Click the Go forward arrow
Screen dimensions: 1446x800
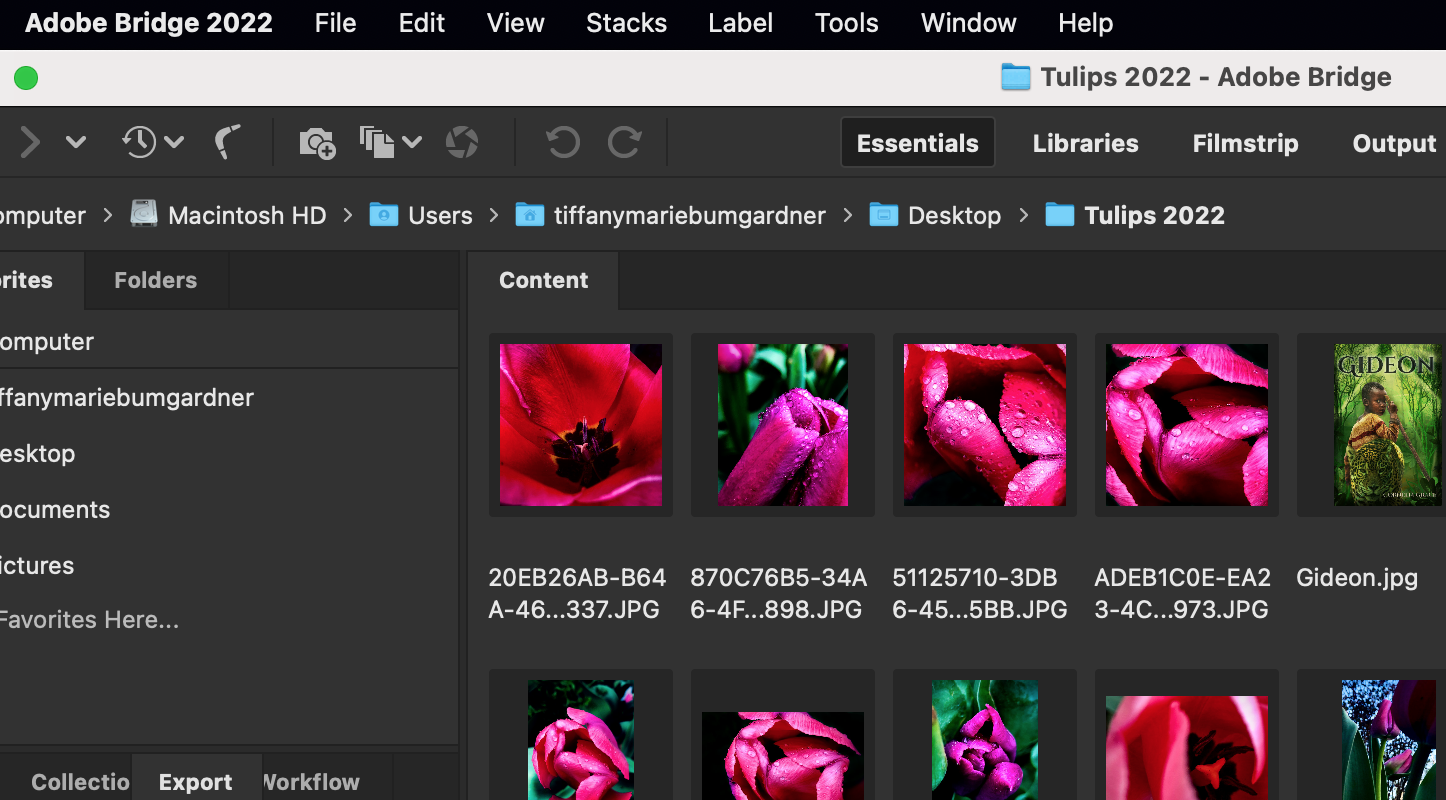tap(30, 143)
